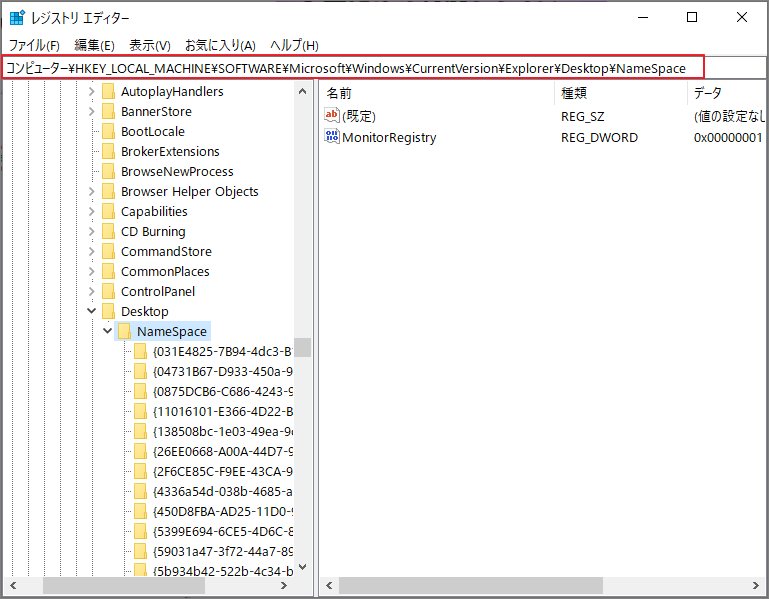Click folder icon of {2F6CE85C-F9EE-43CA key
The width and height of the screenshot is (769, 599).
(x=140, y=472)
